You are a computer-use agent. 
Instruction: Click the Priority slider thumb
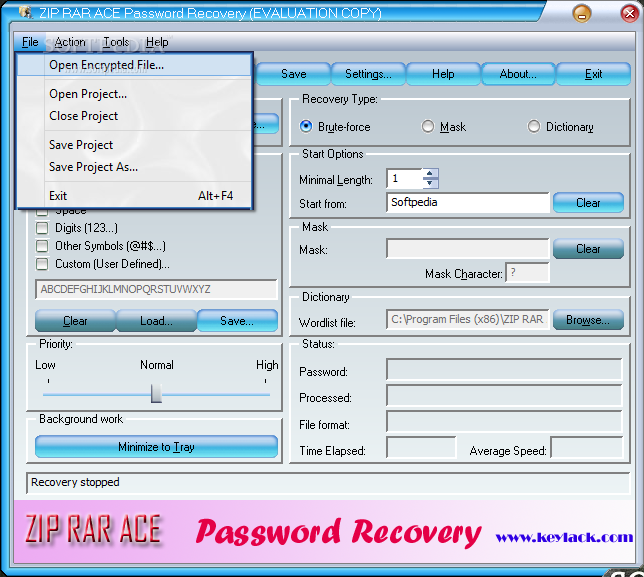(x=156, y=393)
